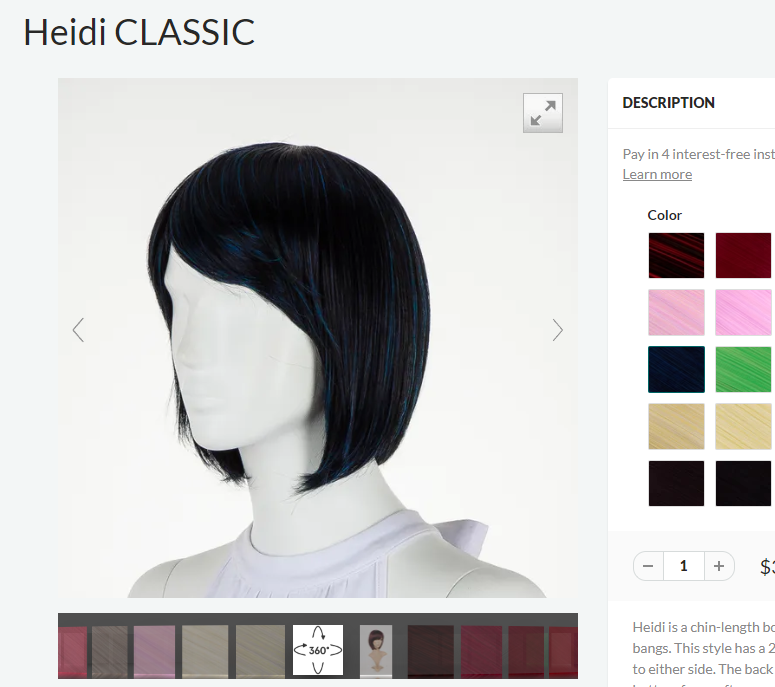Pick the golden blonde color swatch
The image size is (775, 687).
pos(676,426)
